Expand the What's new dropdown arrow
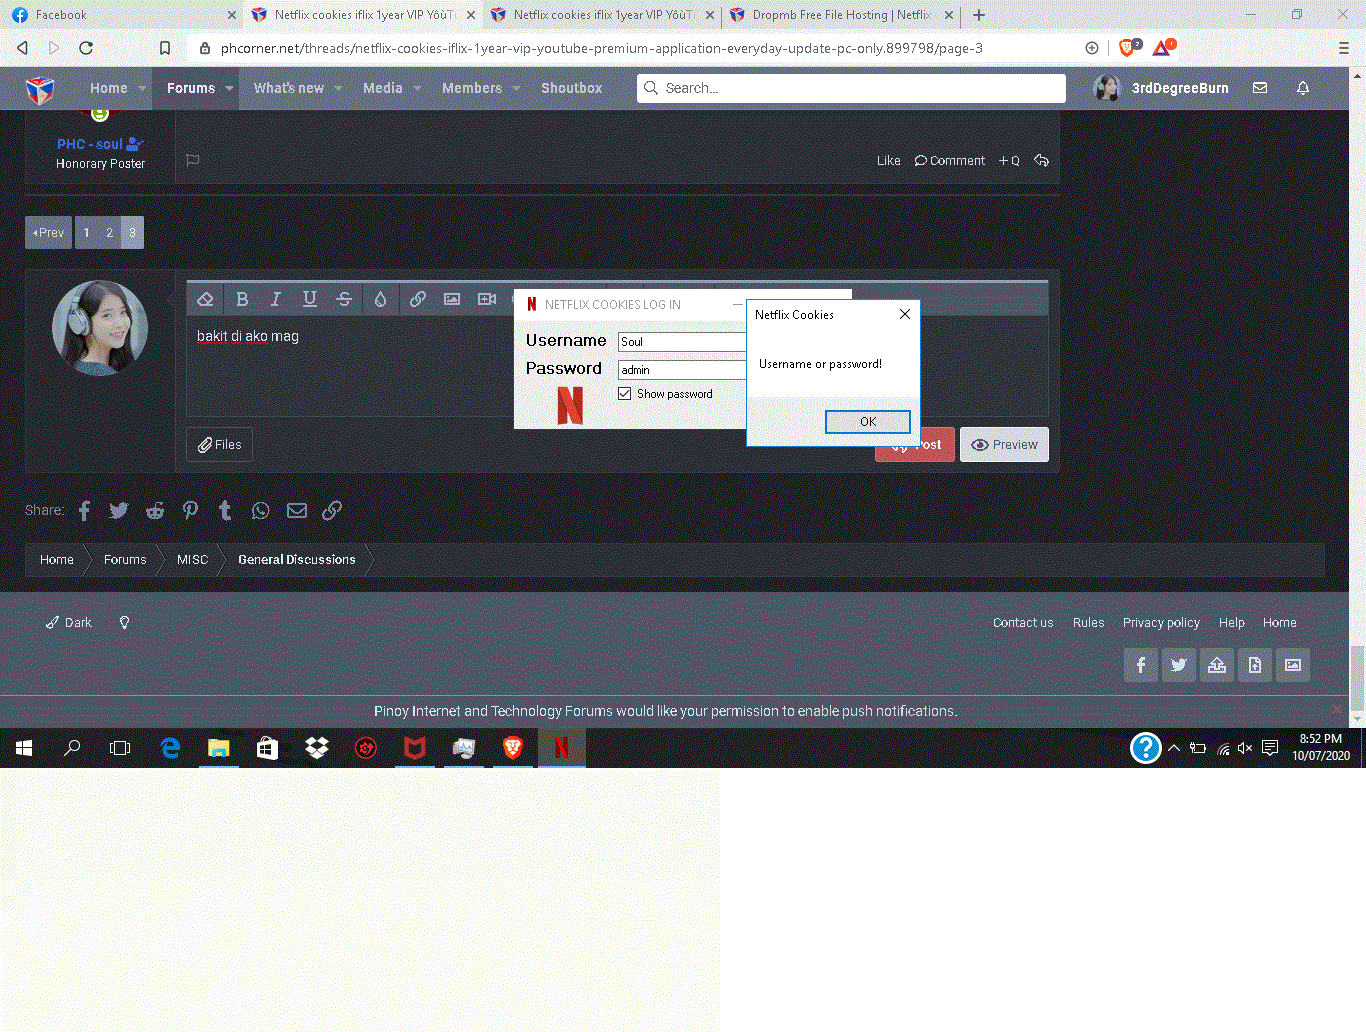1366x1032 pixels. (x=338, y=88)
